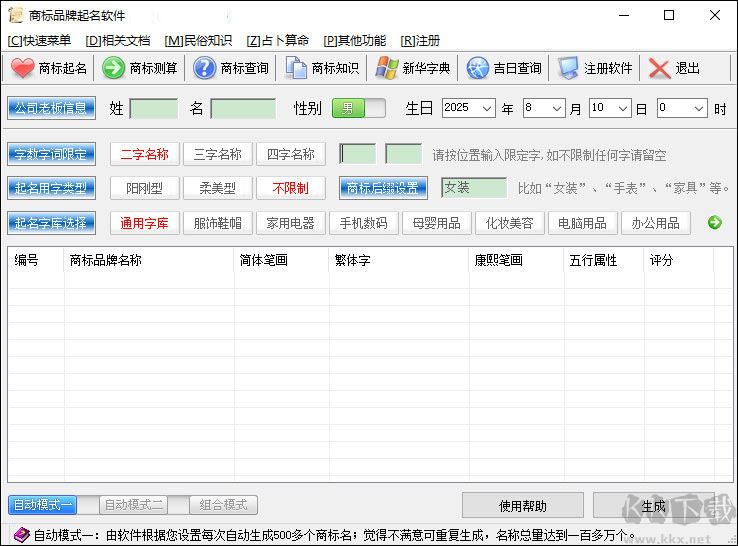
Task: Click 公司老板信息 button
Action: [x=51, y=108]
